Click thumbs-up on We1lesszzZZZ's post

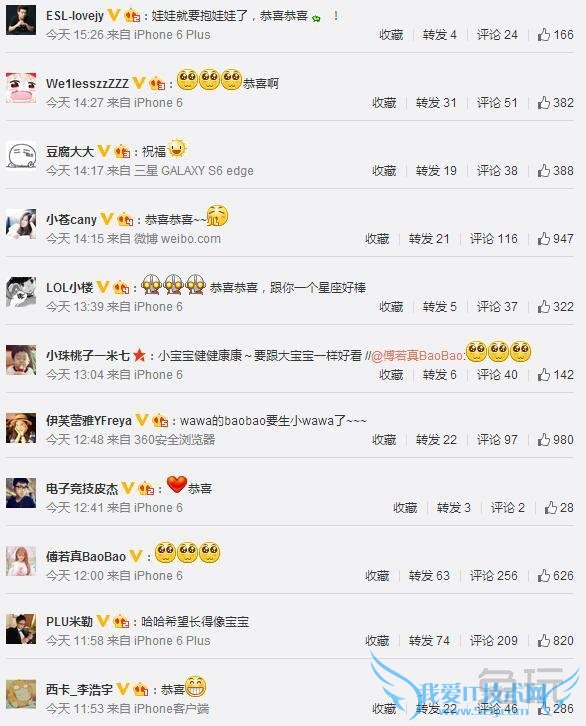(544, 102)
